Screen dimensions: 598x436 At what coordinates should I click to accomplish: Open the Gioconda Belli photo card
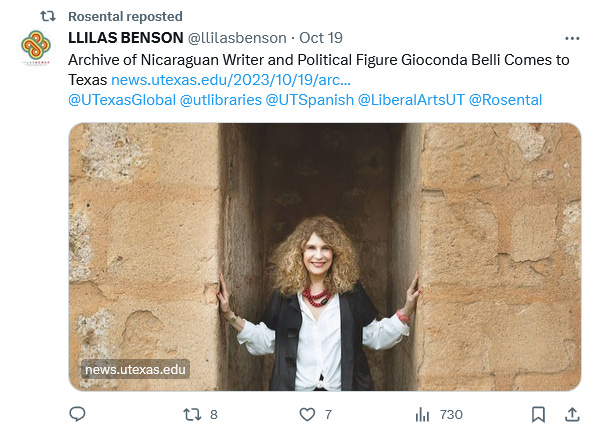click(325, 257)
